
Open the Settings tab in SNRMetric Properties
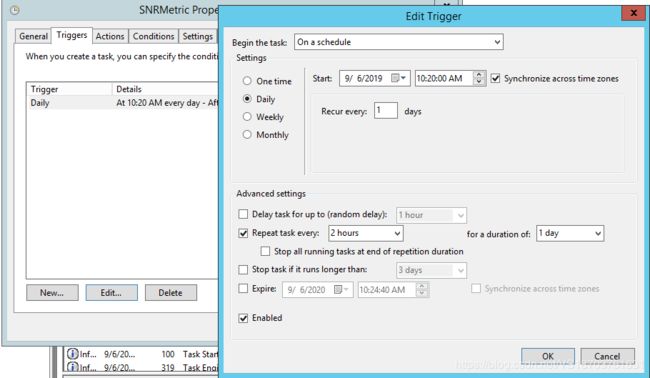pos(198,36)
